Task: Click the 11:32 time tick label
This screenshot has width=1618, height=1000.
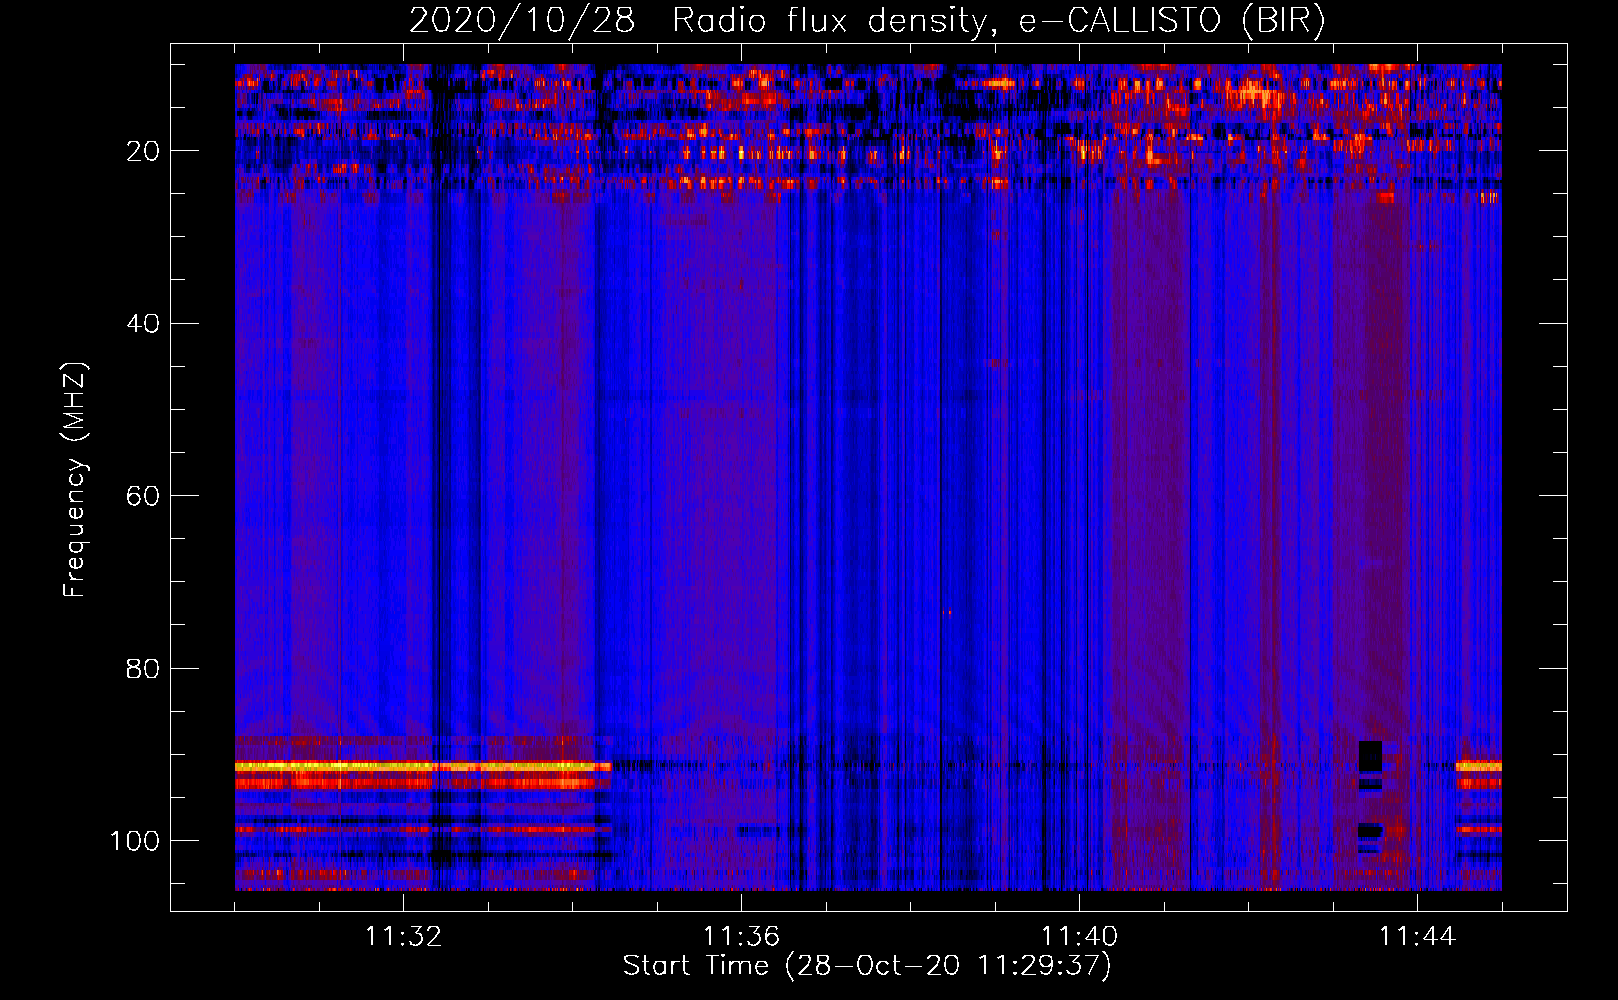Action: pyautogui.click(x=403, y=937)
